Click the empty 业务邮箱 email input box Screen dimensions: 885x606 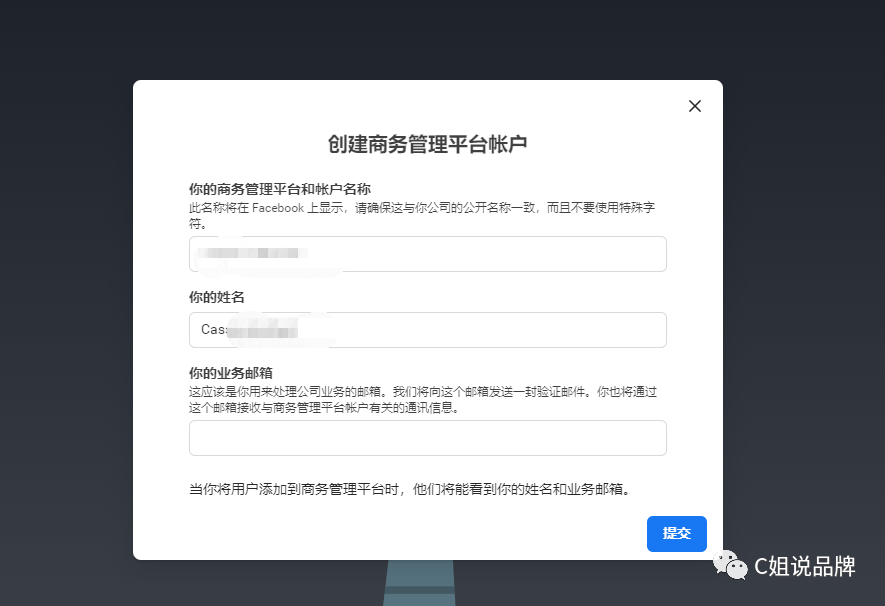tap(427, 437)
